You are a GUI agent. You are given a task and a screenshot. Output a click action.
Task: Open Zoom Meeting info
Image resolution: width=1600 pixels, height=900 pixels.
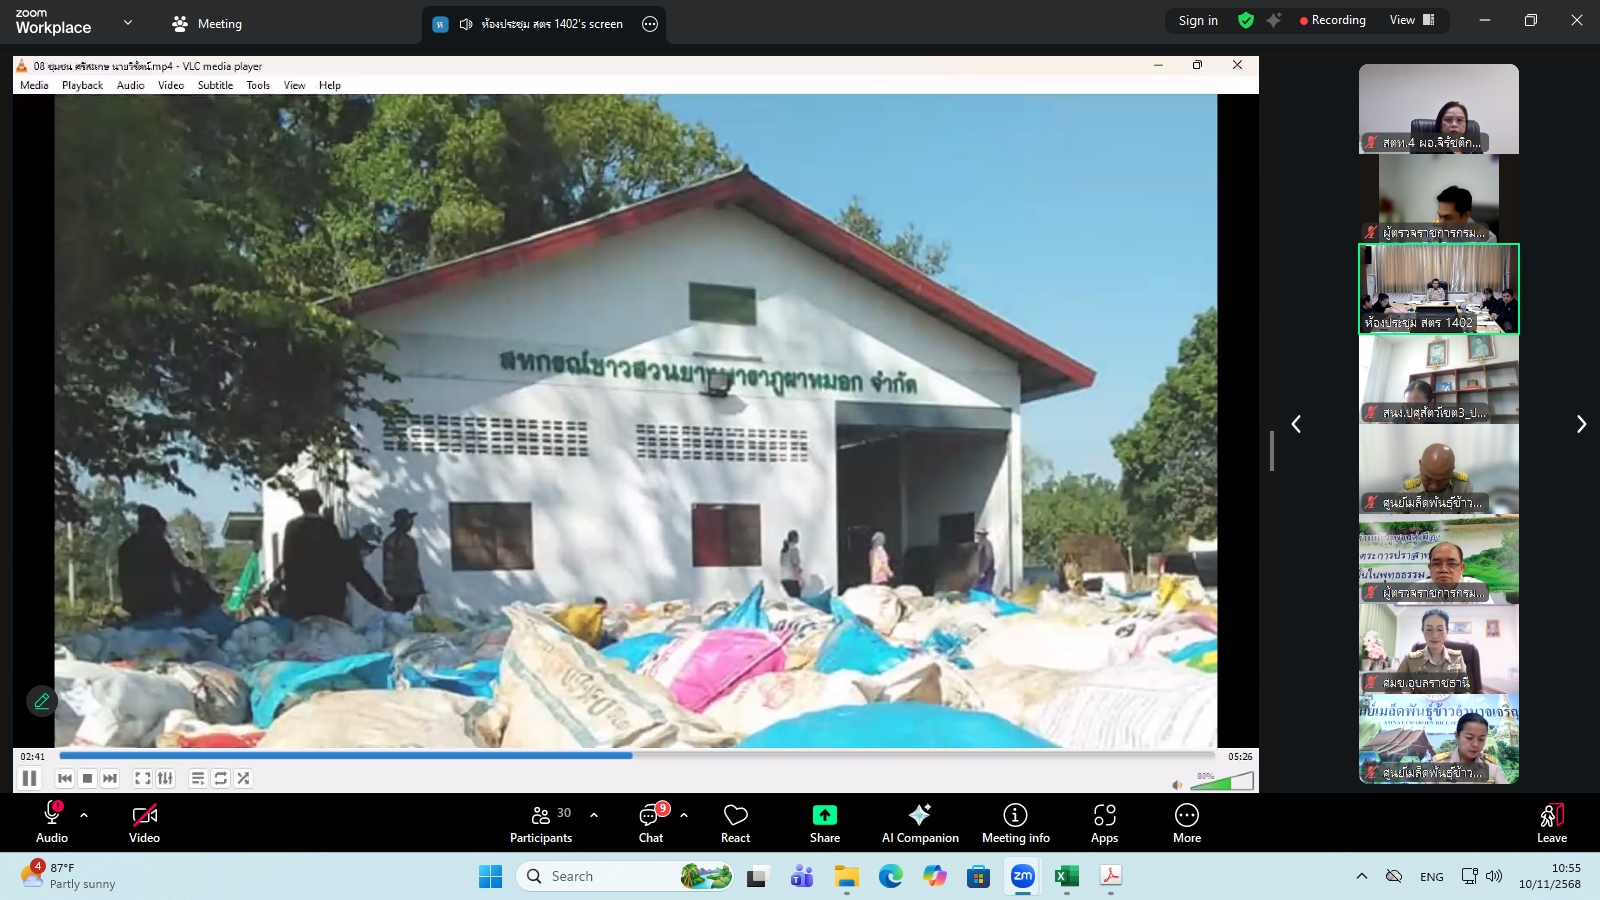tap(1015, 822)
